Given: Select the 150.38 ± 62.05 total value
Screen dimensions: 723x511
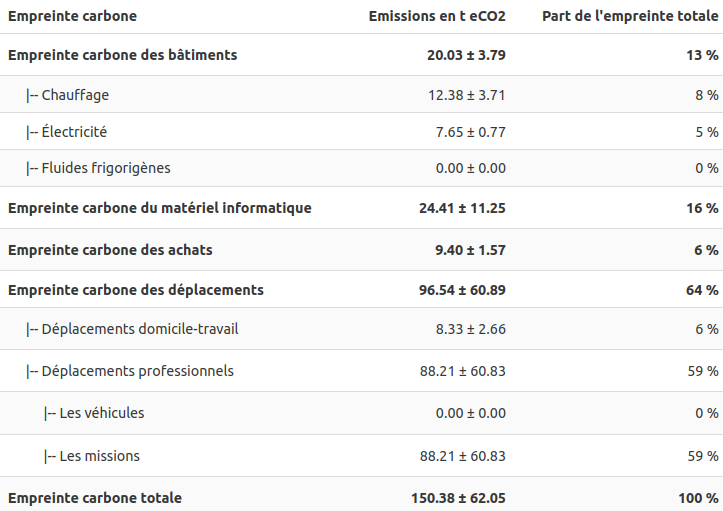Looking at the screenshot, I should pos(458,498).
